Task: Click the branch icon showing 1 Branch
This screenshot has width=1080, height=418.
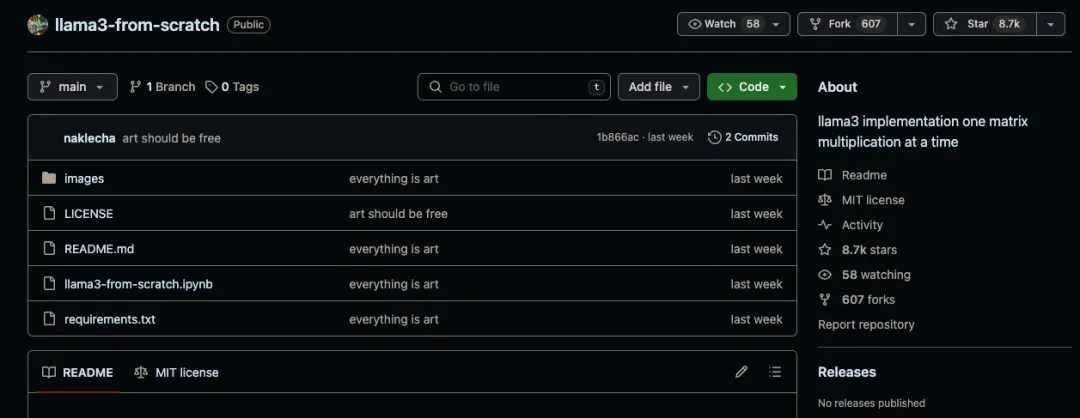Action: pyautogui.click(x=136, y=87)
